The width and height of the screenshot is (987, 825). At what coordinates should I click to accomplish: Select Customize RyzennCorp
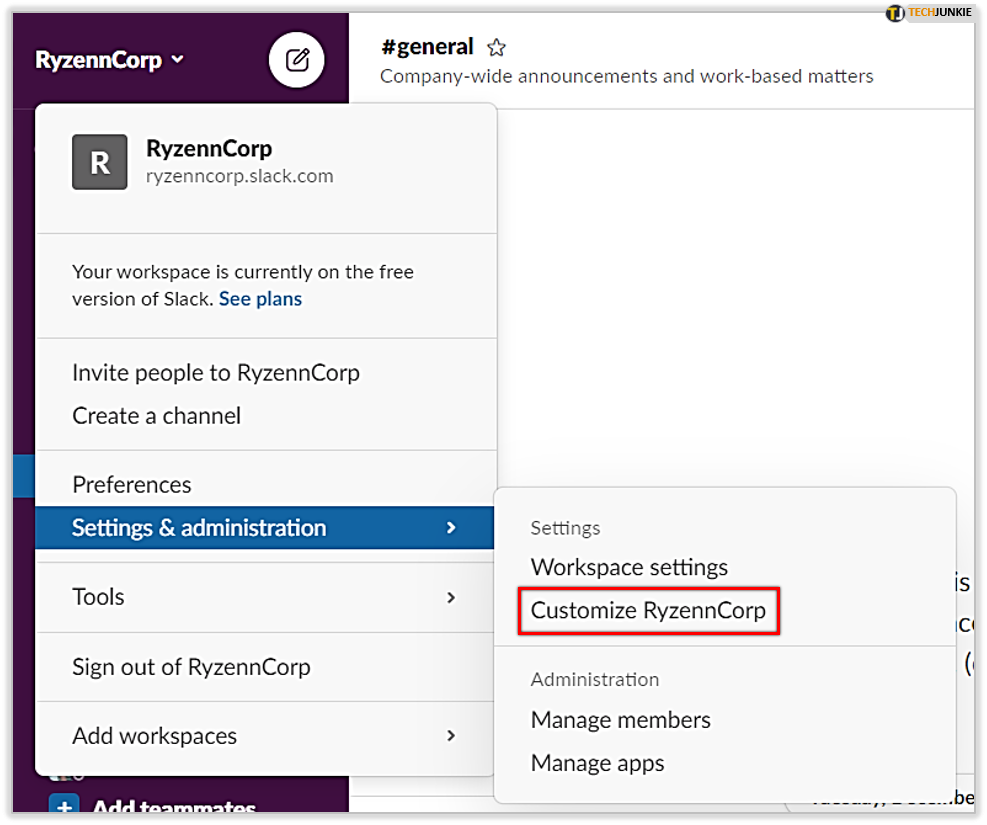point(648,610)
